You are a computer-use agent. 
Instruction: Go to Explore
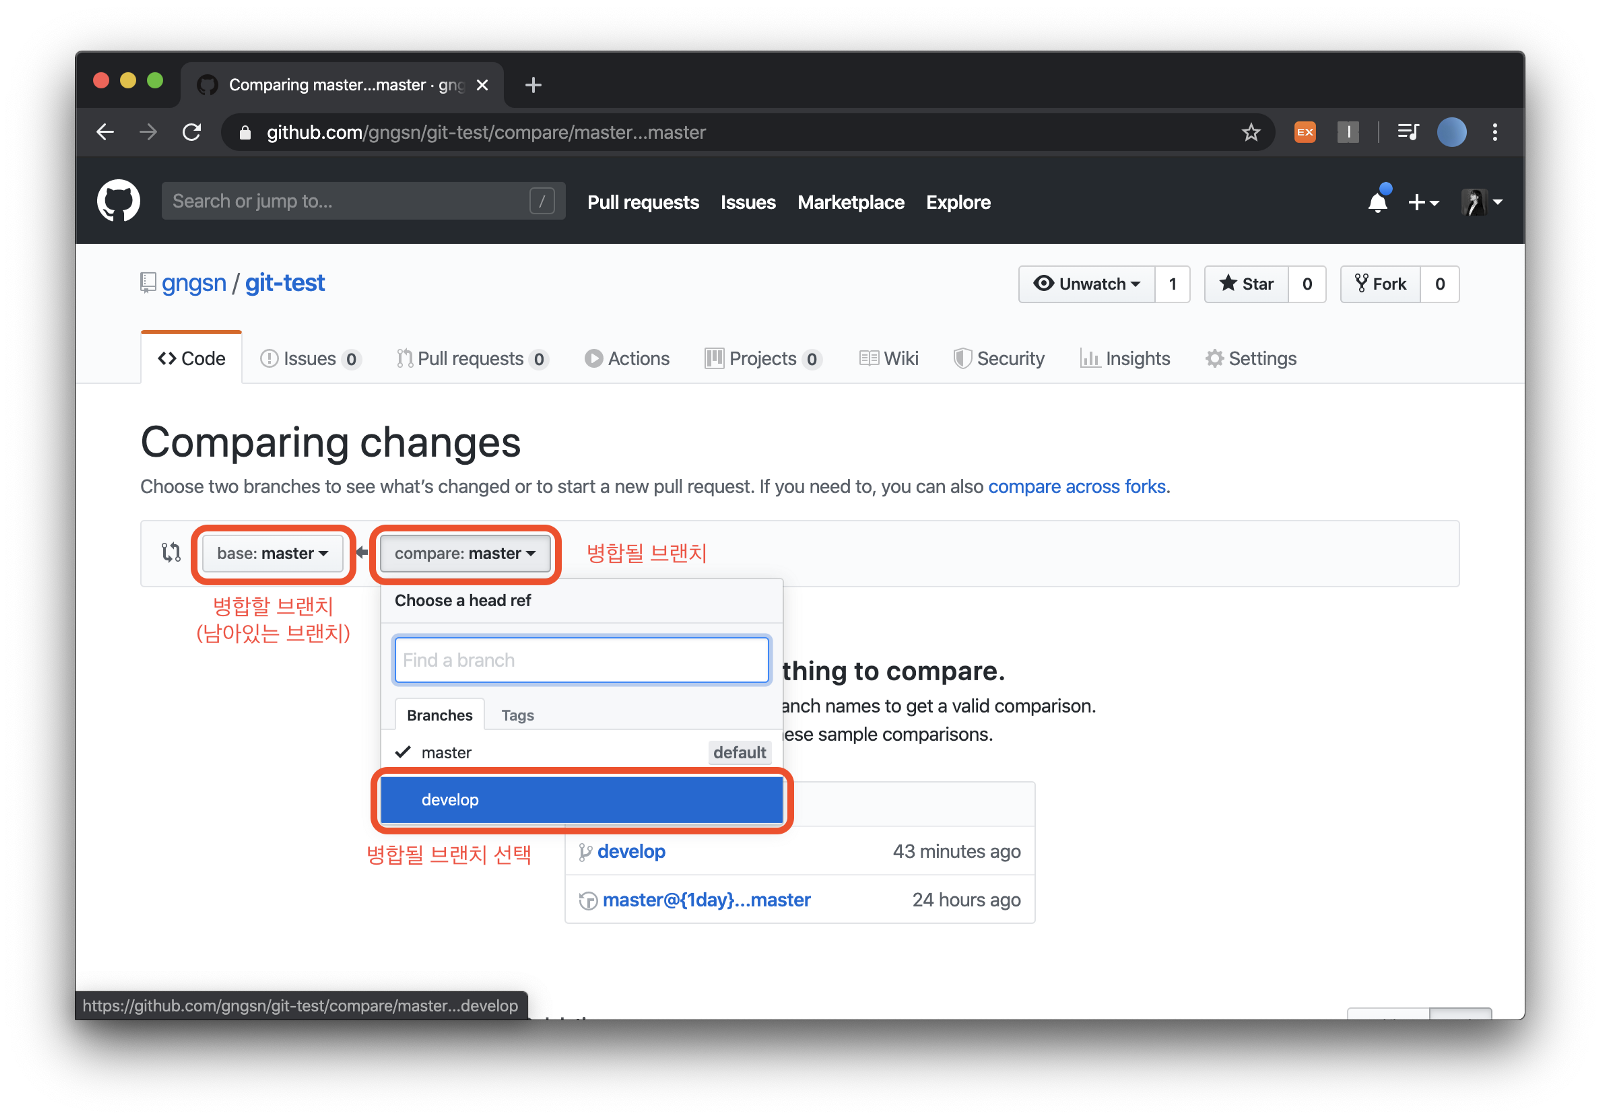[958, 202]
